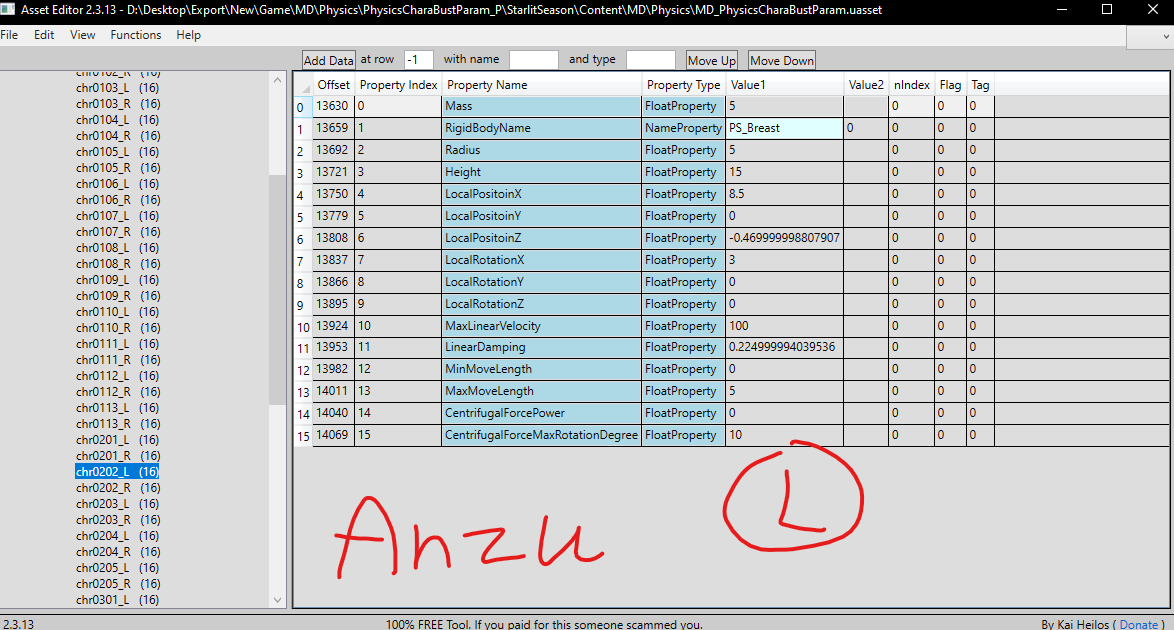
Task: Select tree item chr0104_L
Action: pyautogui.click(x=118, y=120)
